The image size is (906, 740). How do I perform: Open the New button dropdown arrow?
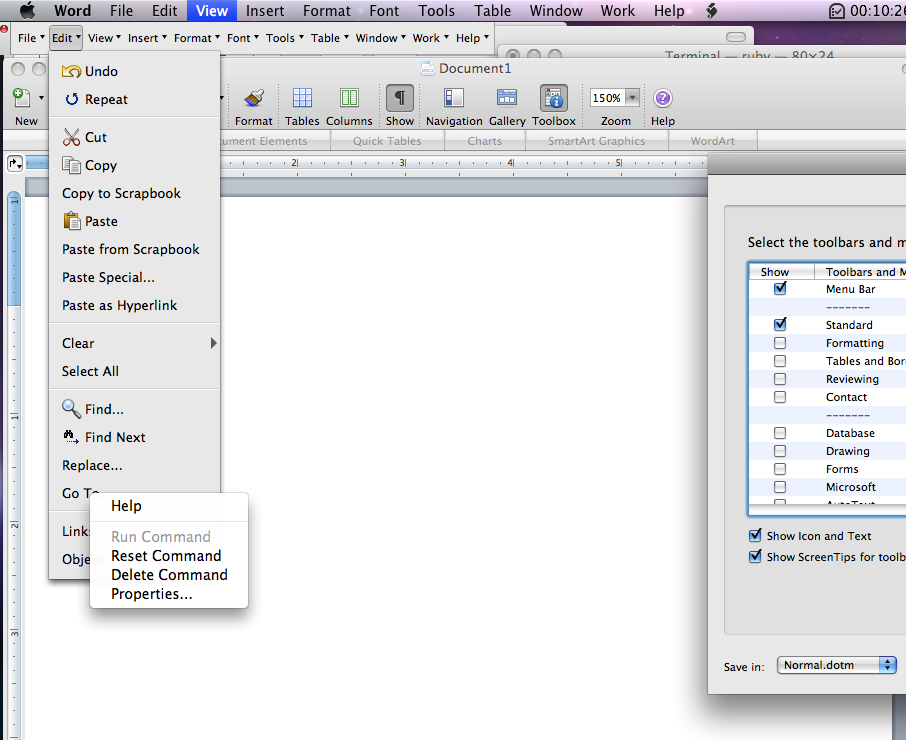pos(41,98)
